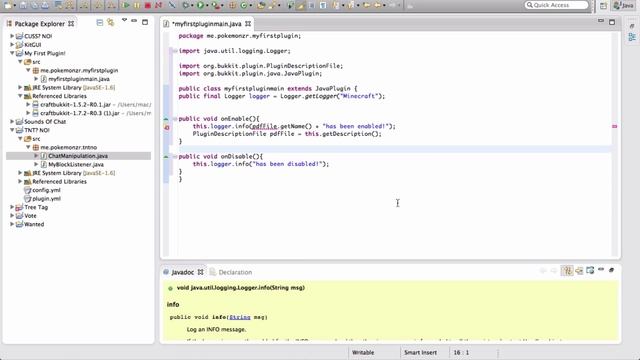Open dropdown arrow beside the Debug icon

192,6
